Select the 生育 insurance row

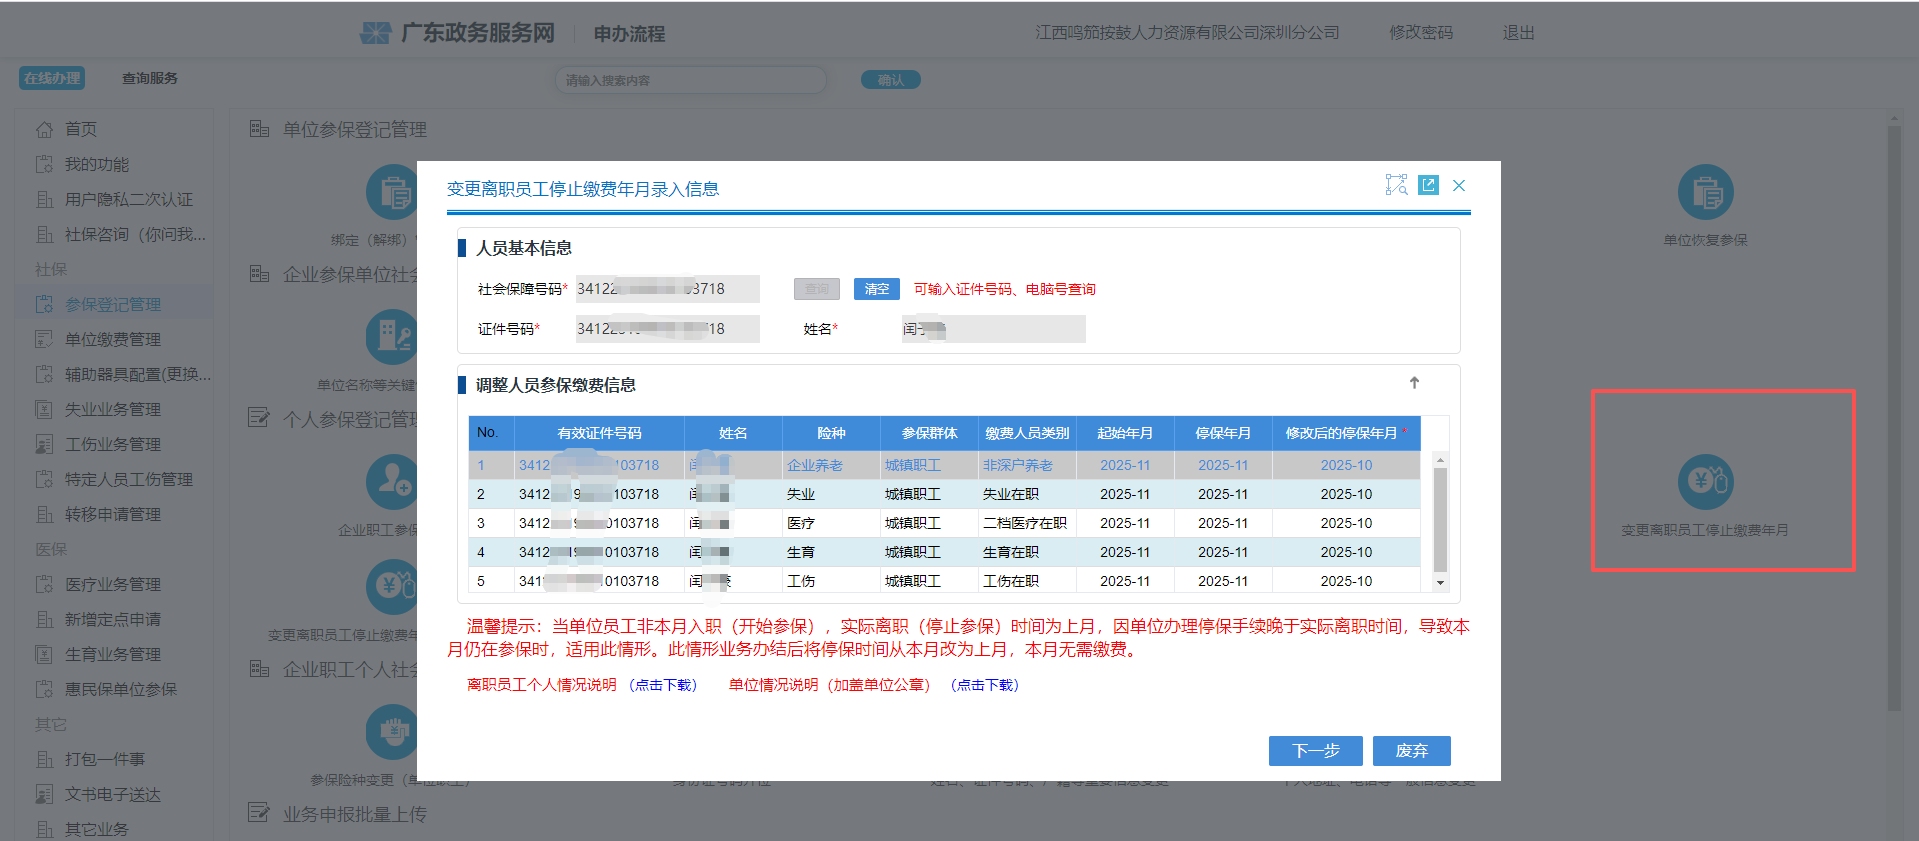pos(944,552)
